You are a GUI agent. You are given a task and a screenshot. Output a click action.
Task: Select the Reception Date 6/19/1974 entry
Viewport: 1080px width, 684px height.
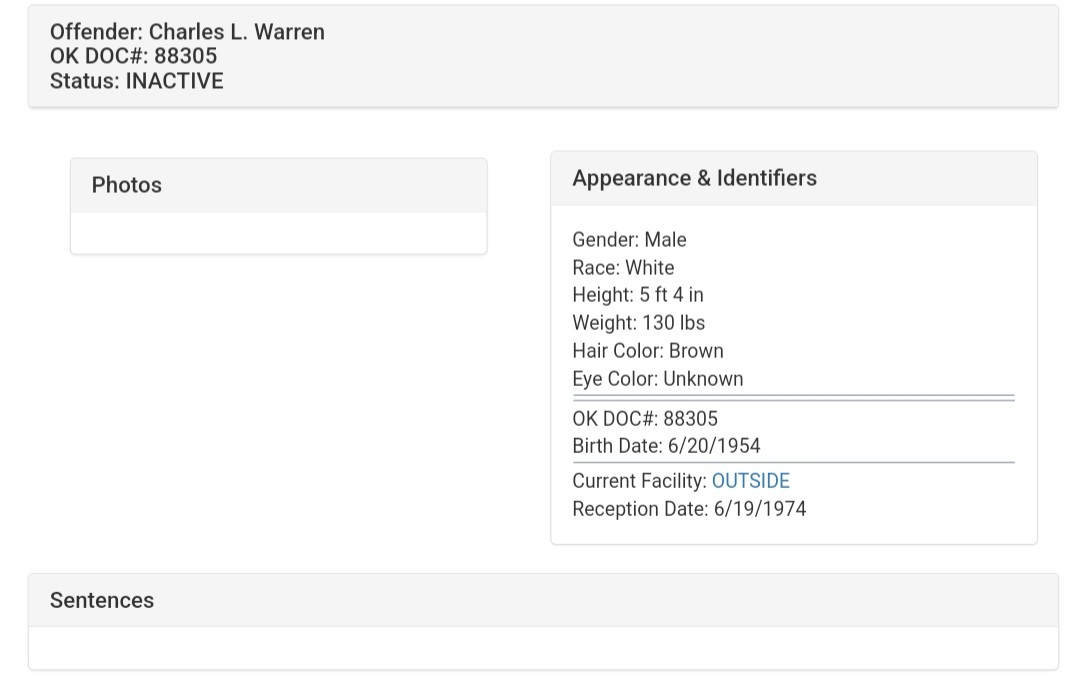tap(689, 509)
